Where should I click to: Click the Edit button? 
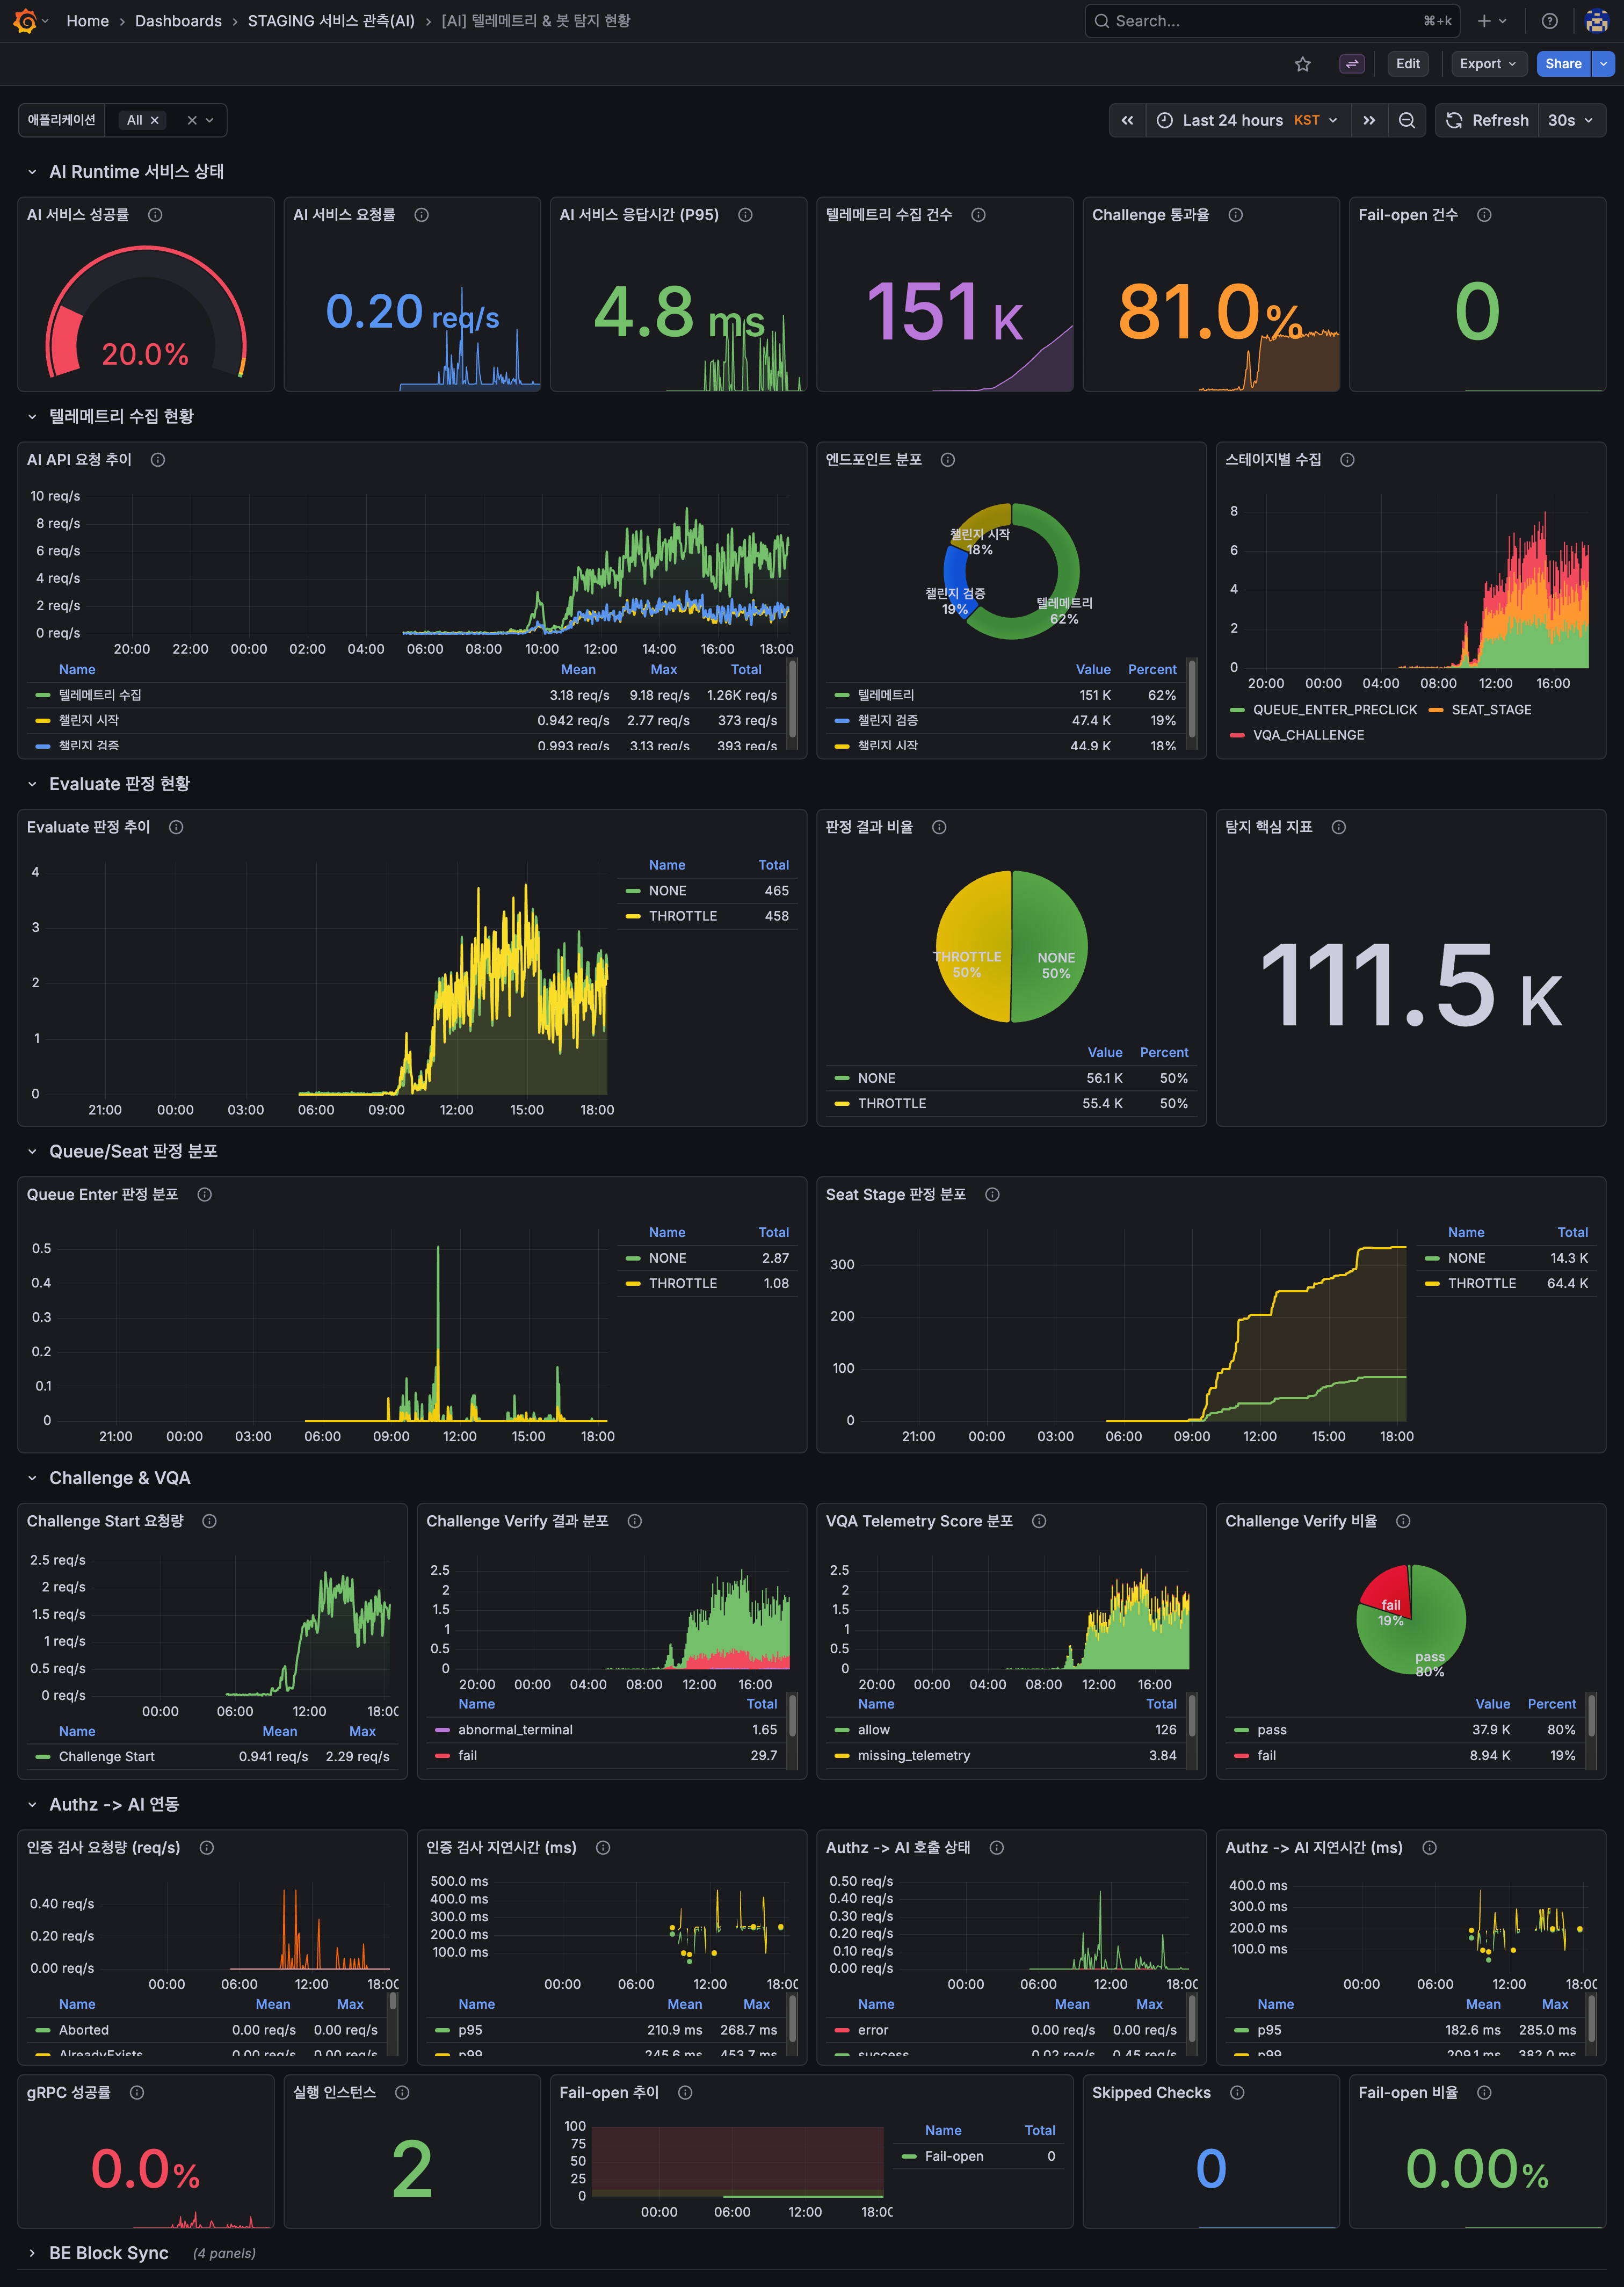click(x=1407, y=64)
